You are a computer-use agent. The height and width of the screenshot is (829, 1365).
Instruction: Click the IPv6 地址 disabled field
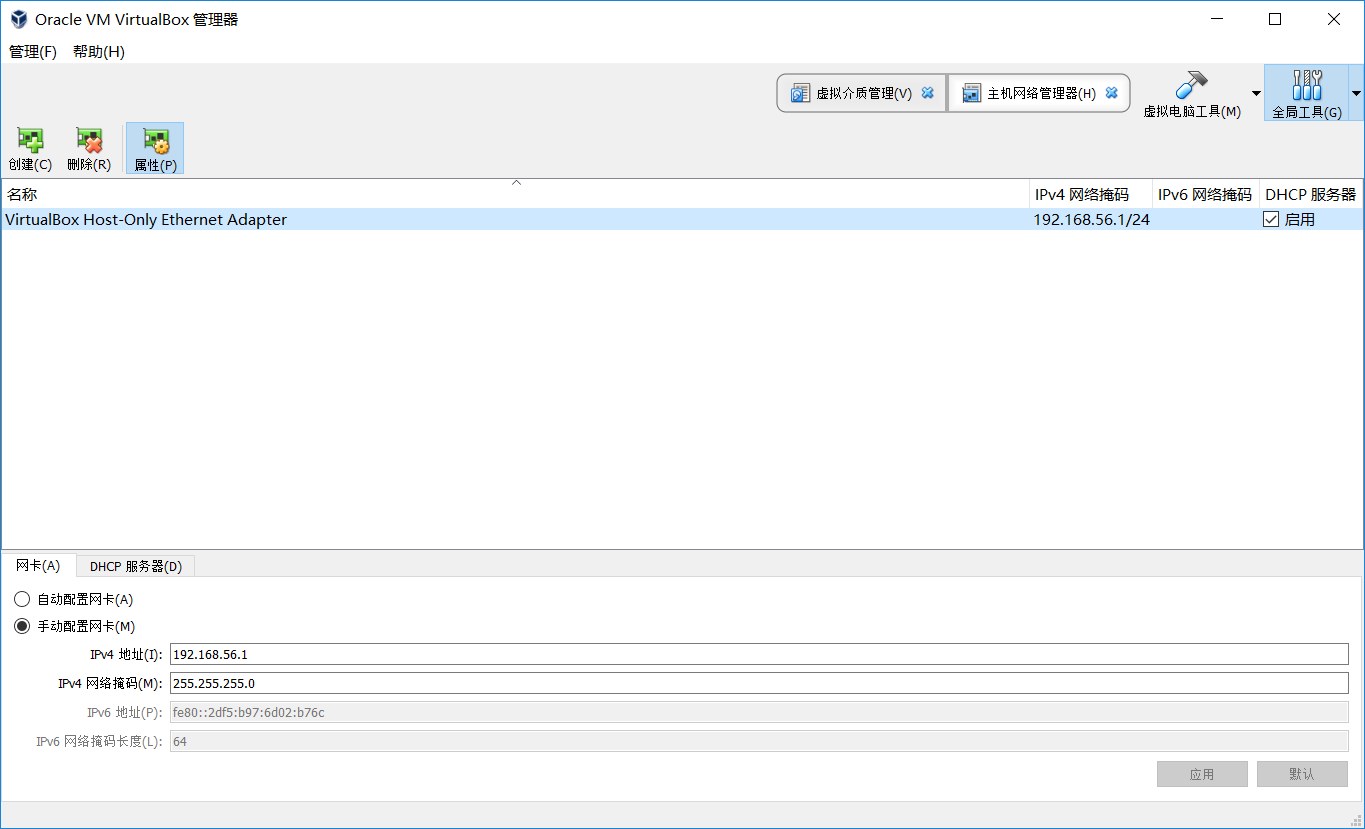coord(759,712)
